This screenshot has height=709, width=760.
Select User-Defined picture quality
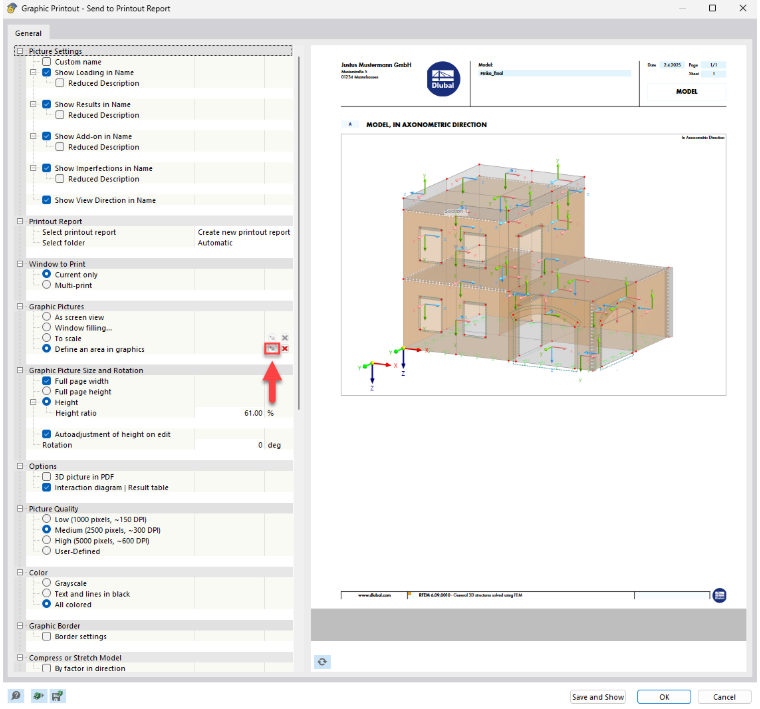47,551
